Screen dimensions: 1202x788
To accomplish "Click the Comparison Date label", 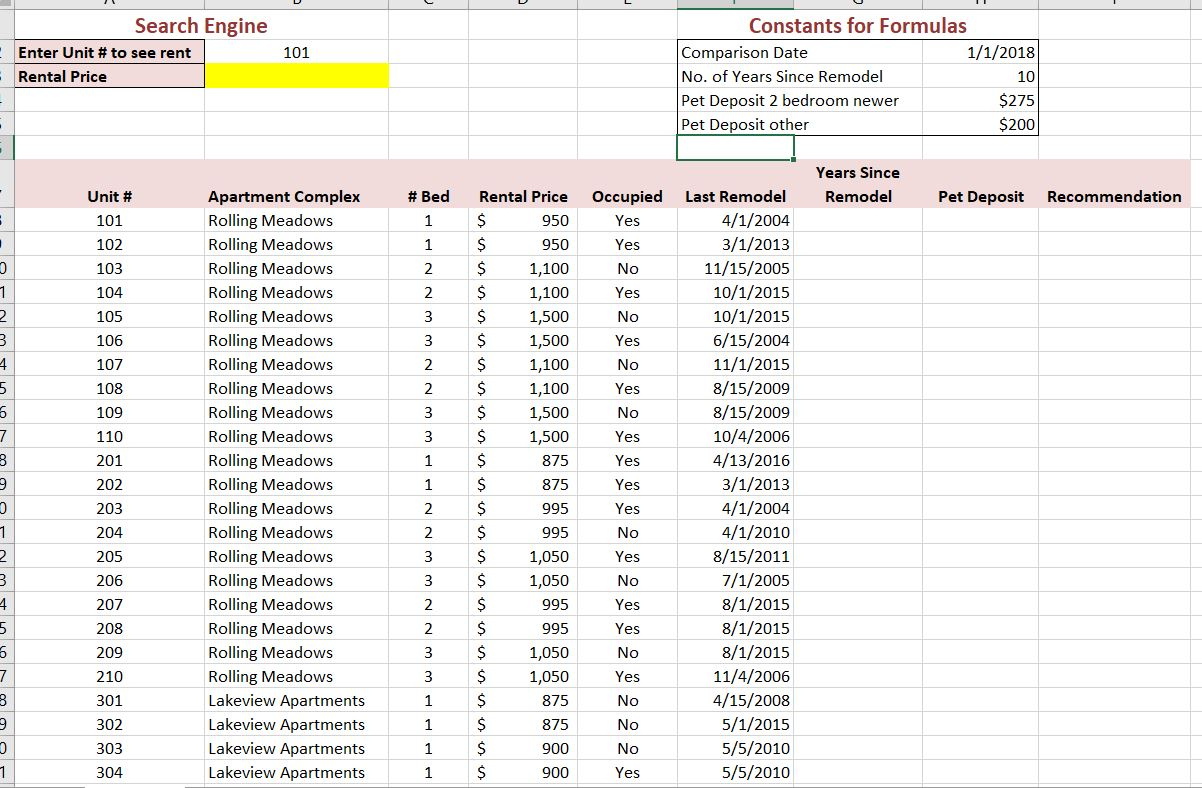I will (744, 52).
